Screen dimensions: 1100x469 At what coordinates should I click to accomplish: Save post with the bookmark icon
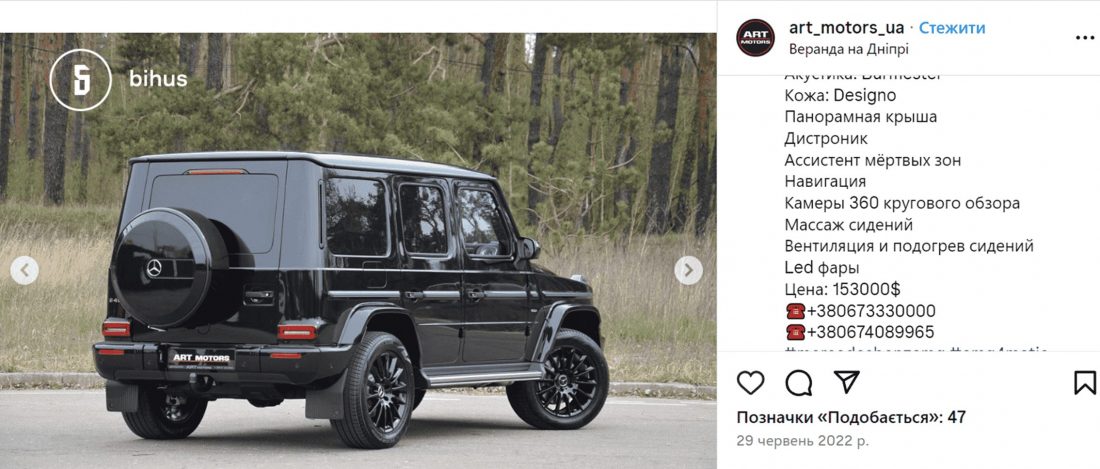[x=1085, y=382]
